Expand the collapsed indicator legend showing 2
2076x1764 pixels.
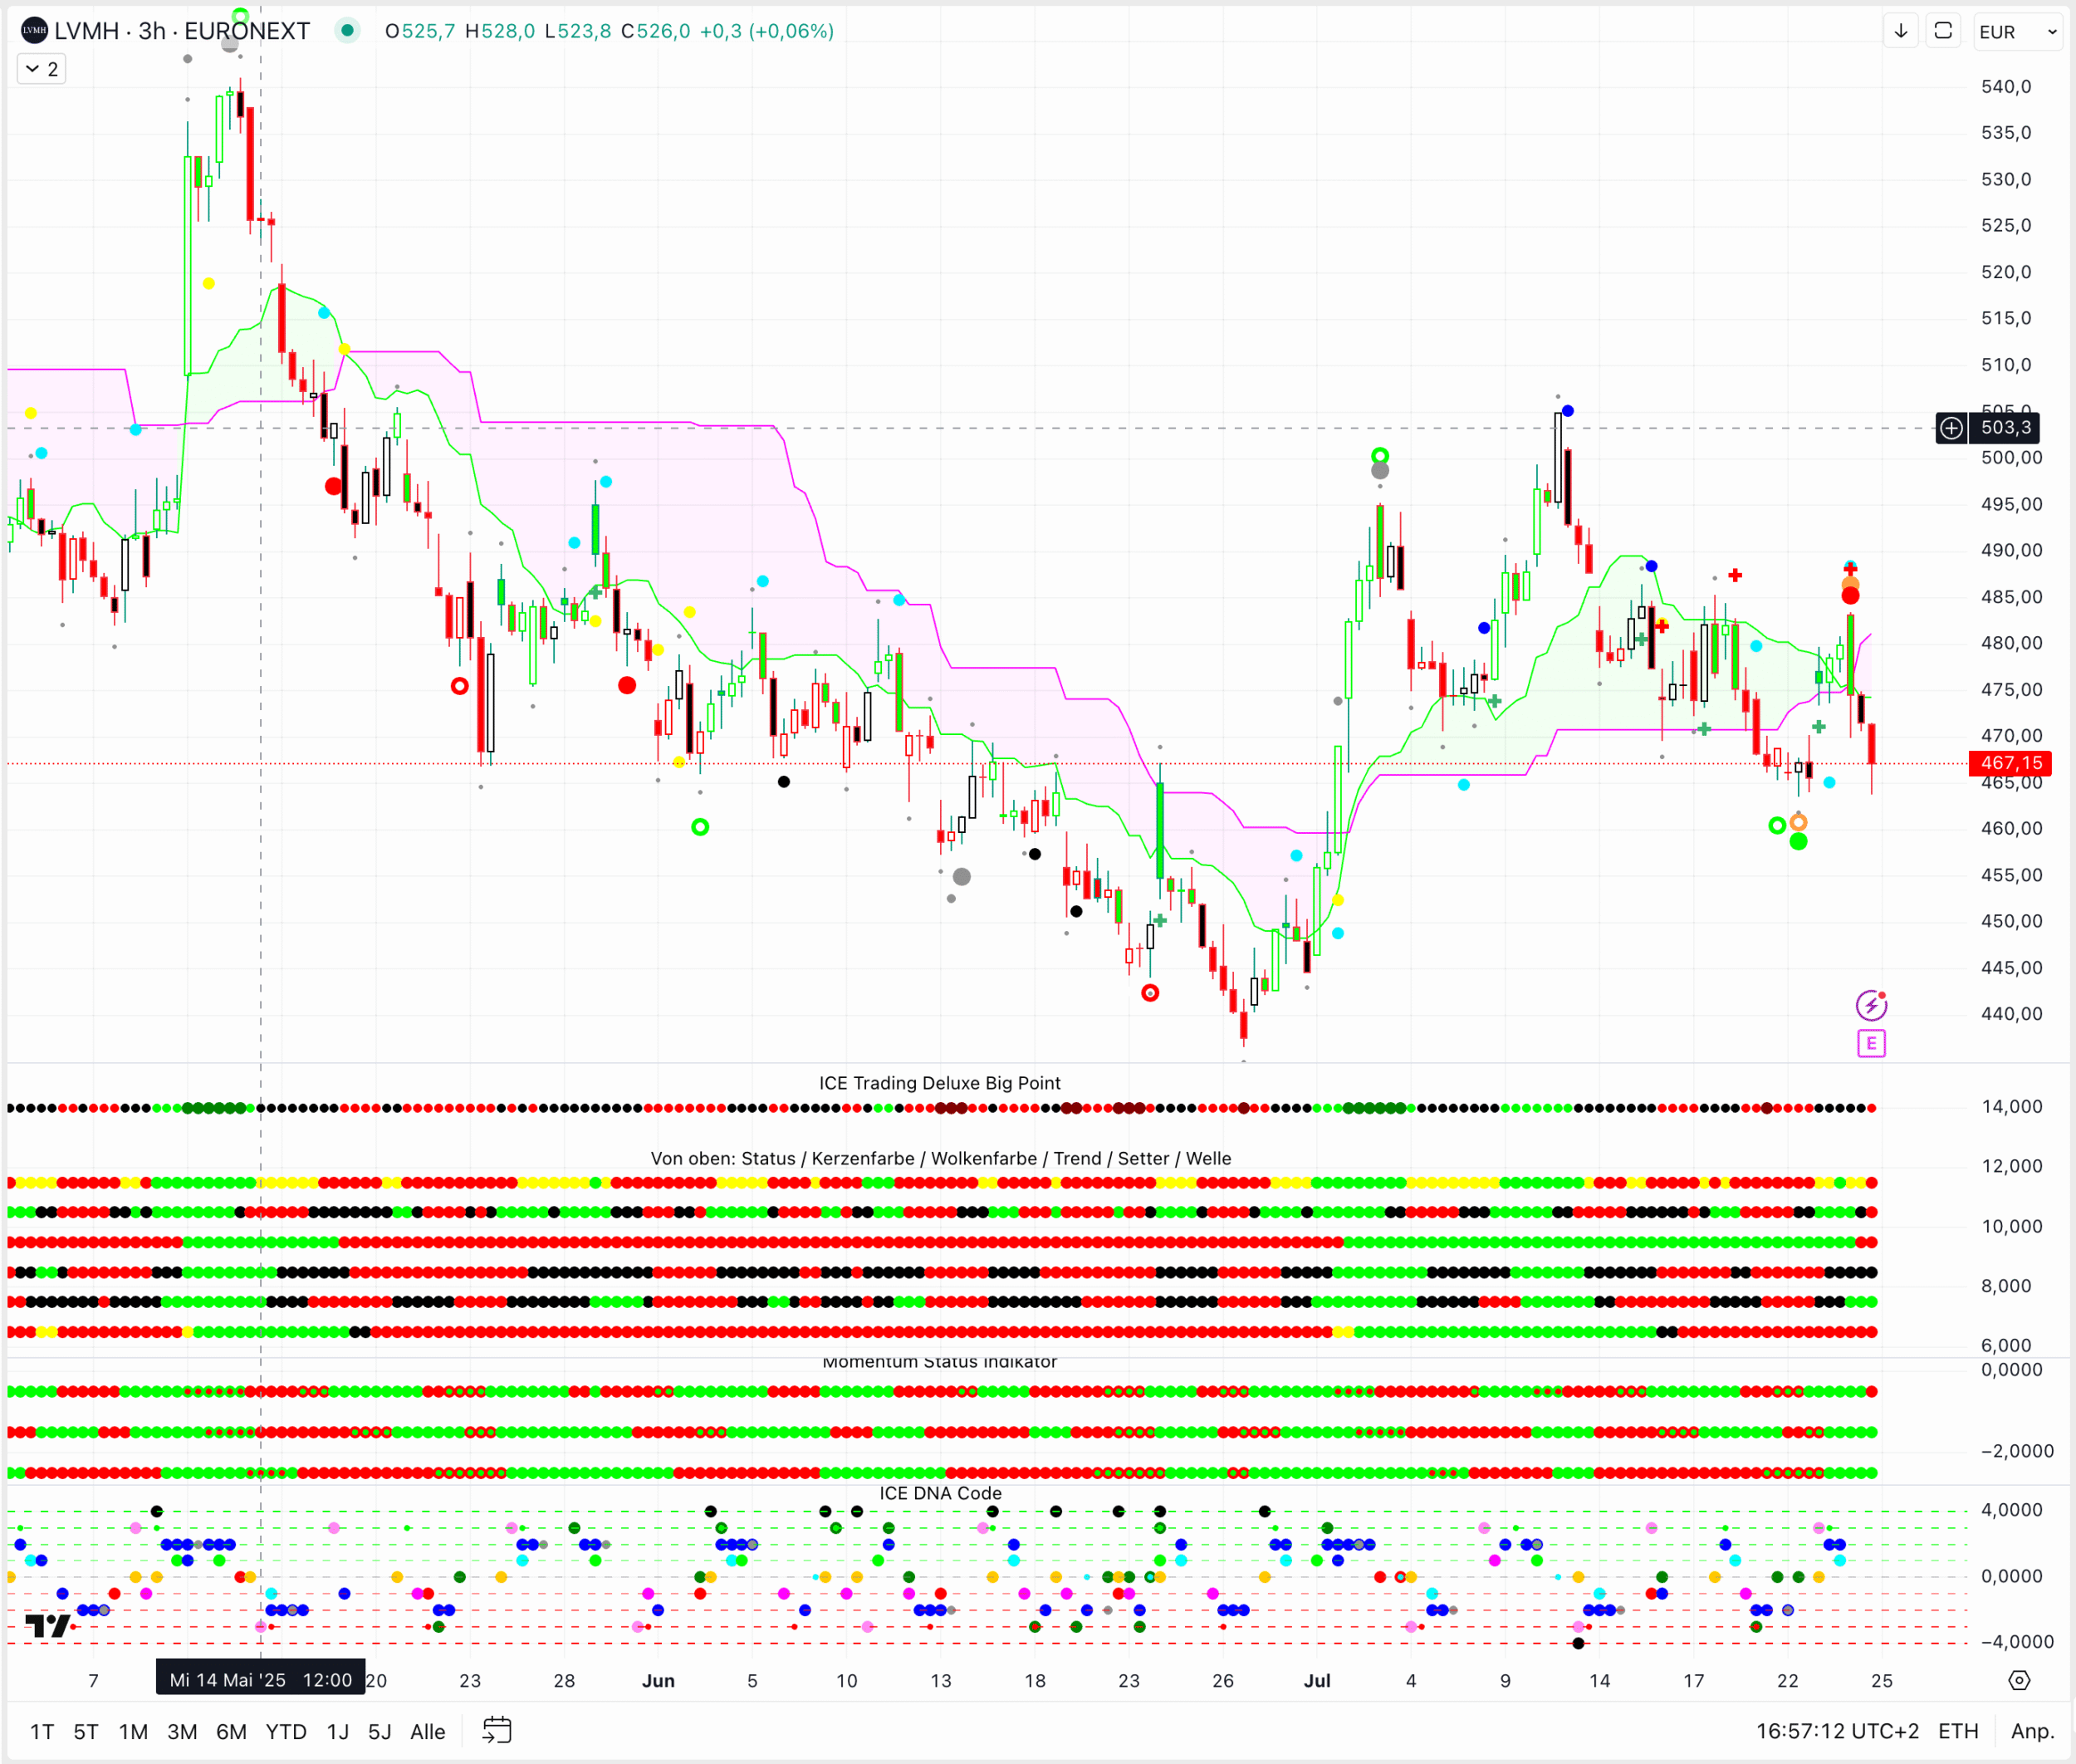click(x=42, y=69)
